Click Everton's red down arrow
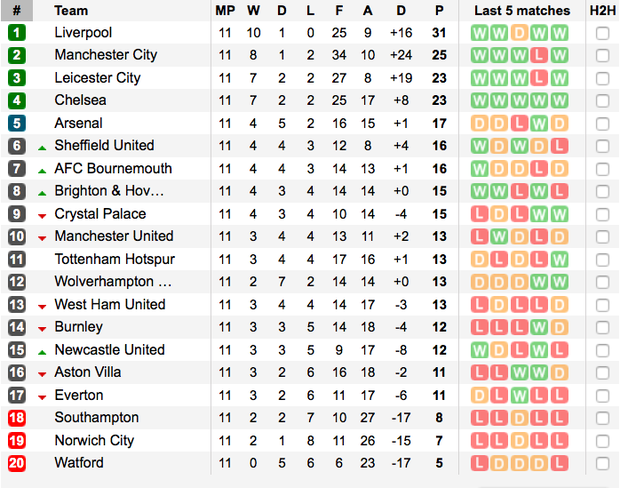The image size is (620, 488). [42, 396]
